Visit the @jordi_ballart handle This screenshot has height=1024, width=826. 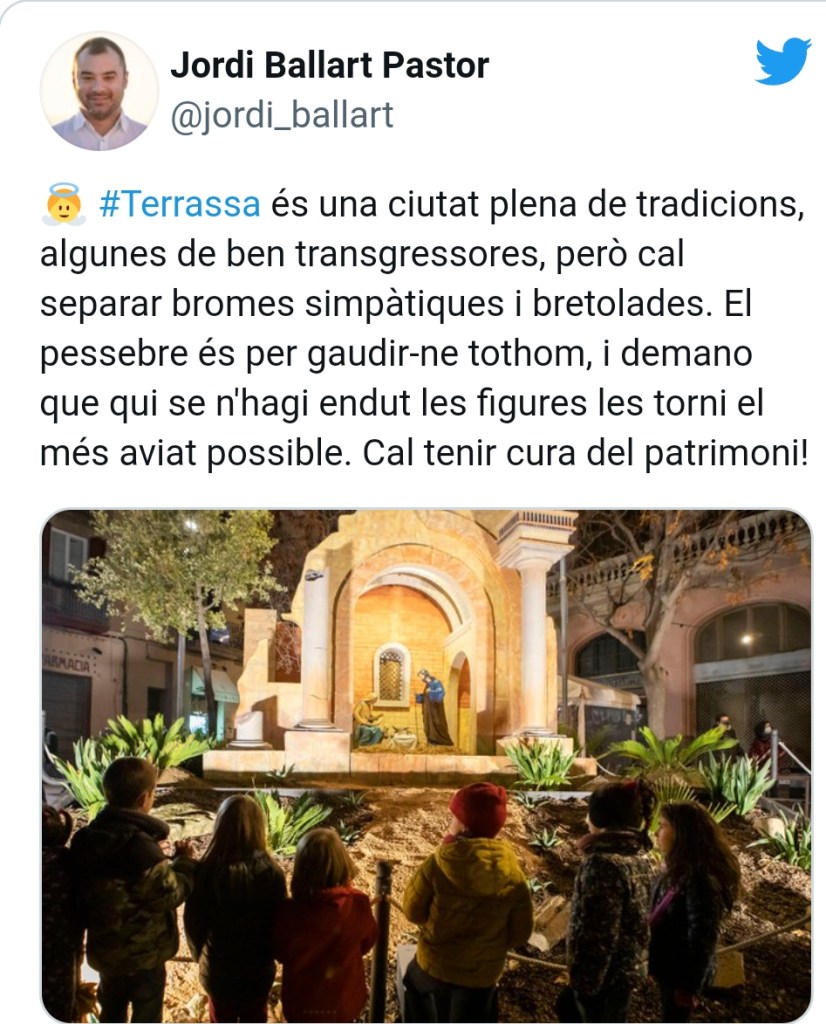point(282,116)
